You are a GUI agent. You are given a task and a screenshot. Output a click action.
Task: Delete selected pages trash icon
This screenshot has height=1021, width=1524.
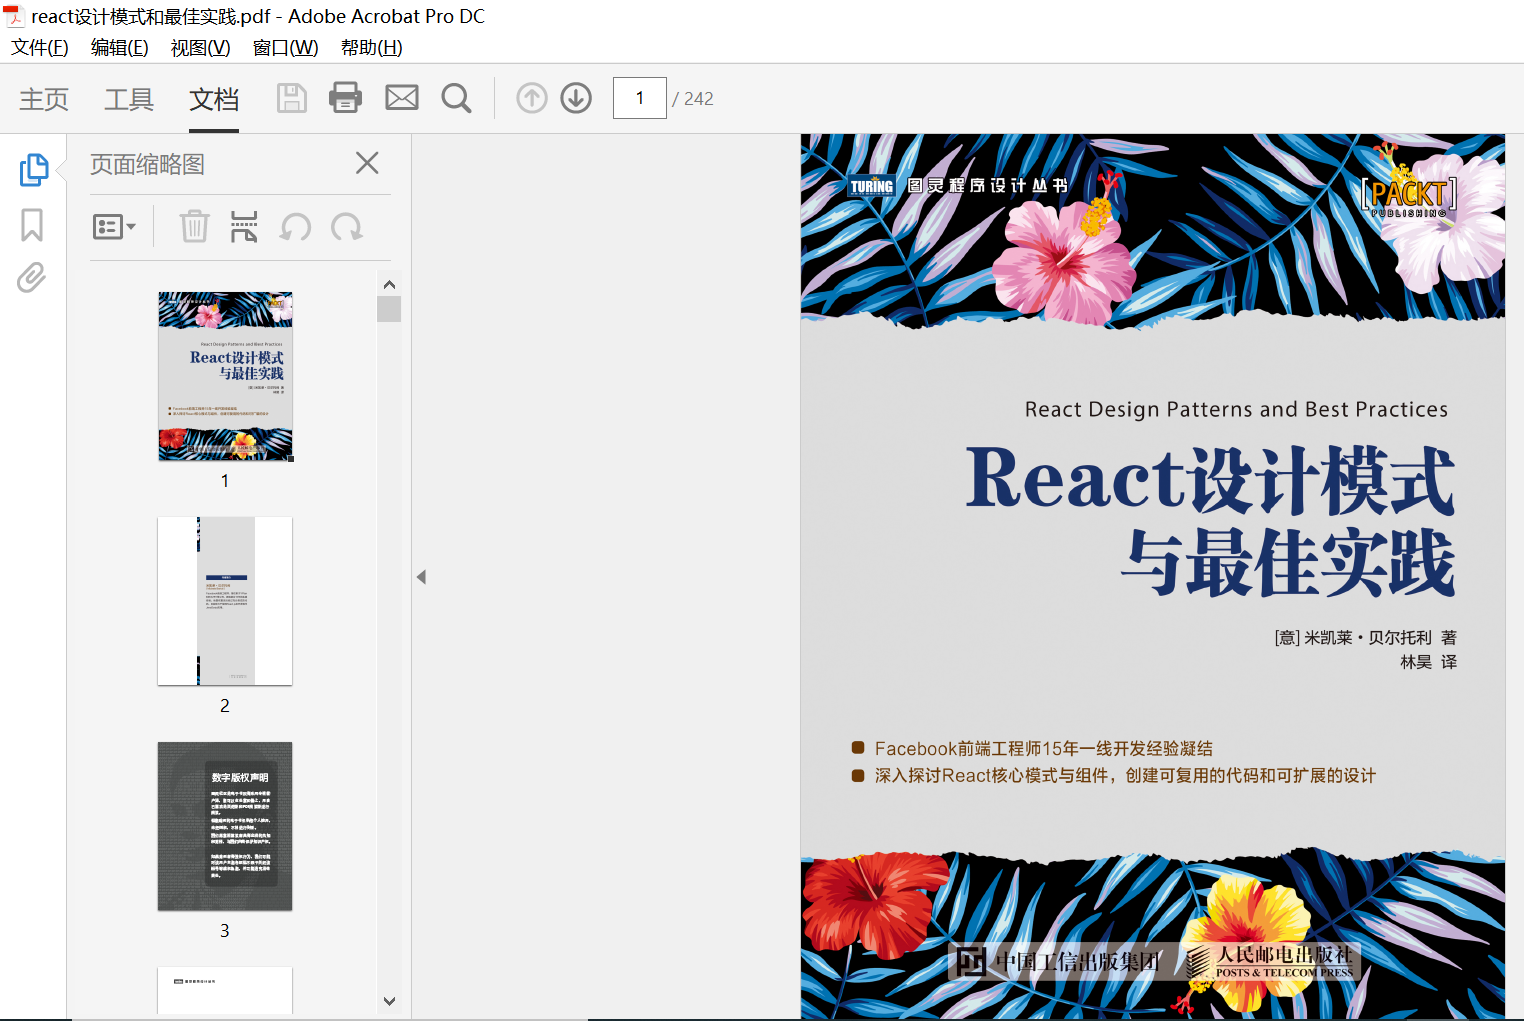pos(194,227)
